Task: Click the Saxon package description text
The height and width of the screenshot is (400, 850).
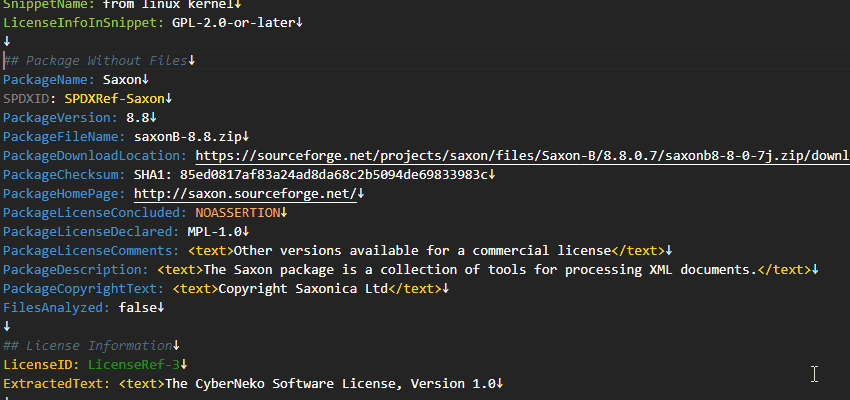Action: (478, 270)
